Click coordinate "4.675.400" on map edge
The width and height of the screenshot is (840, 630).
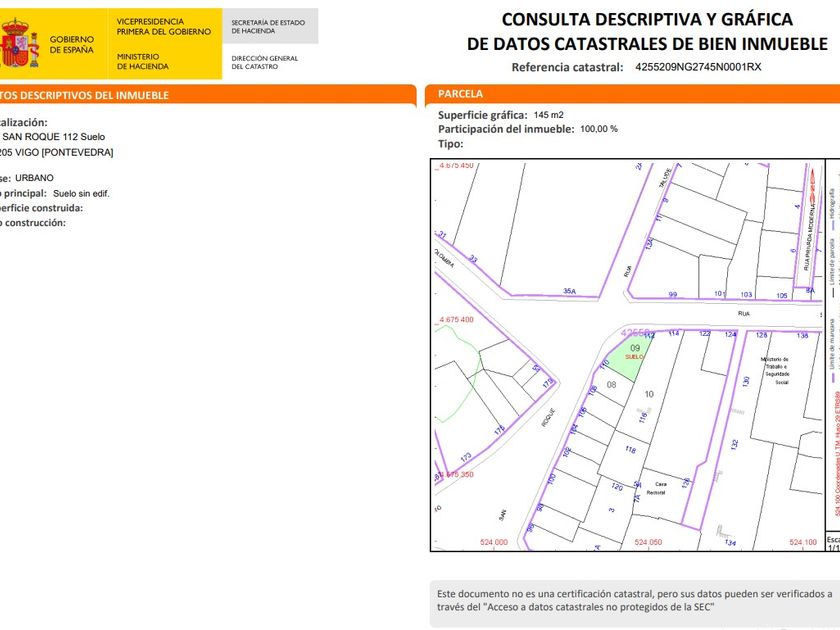point(456,320)
